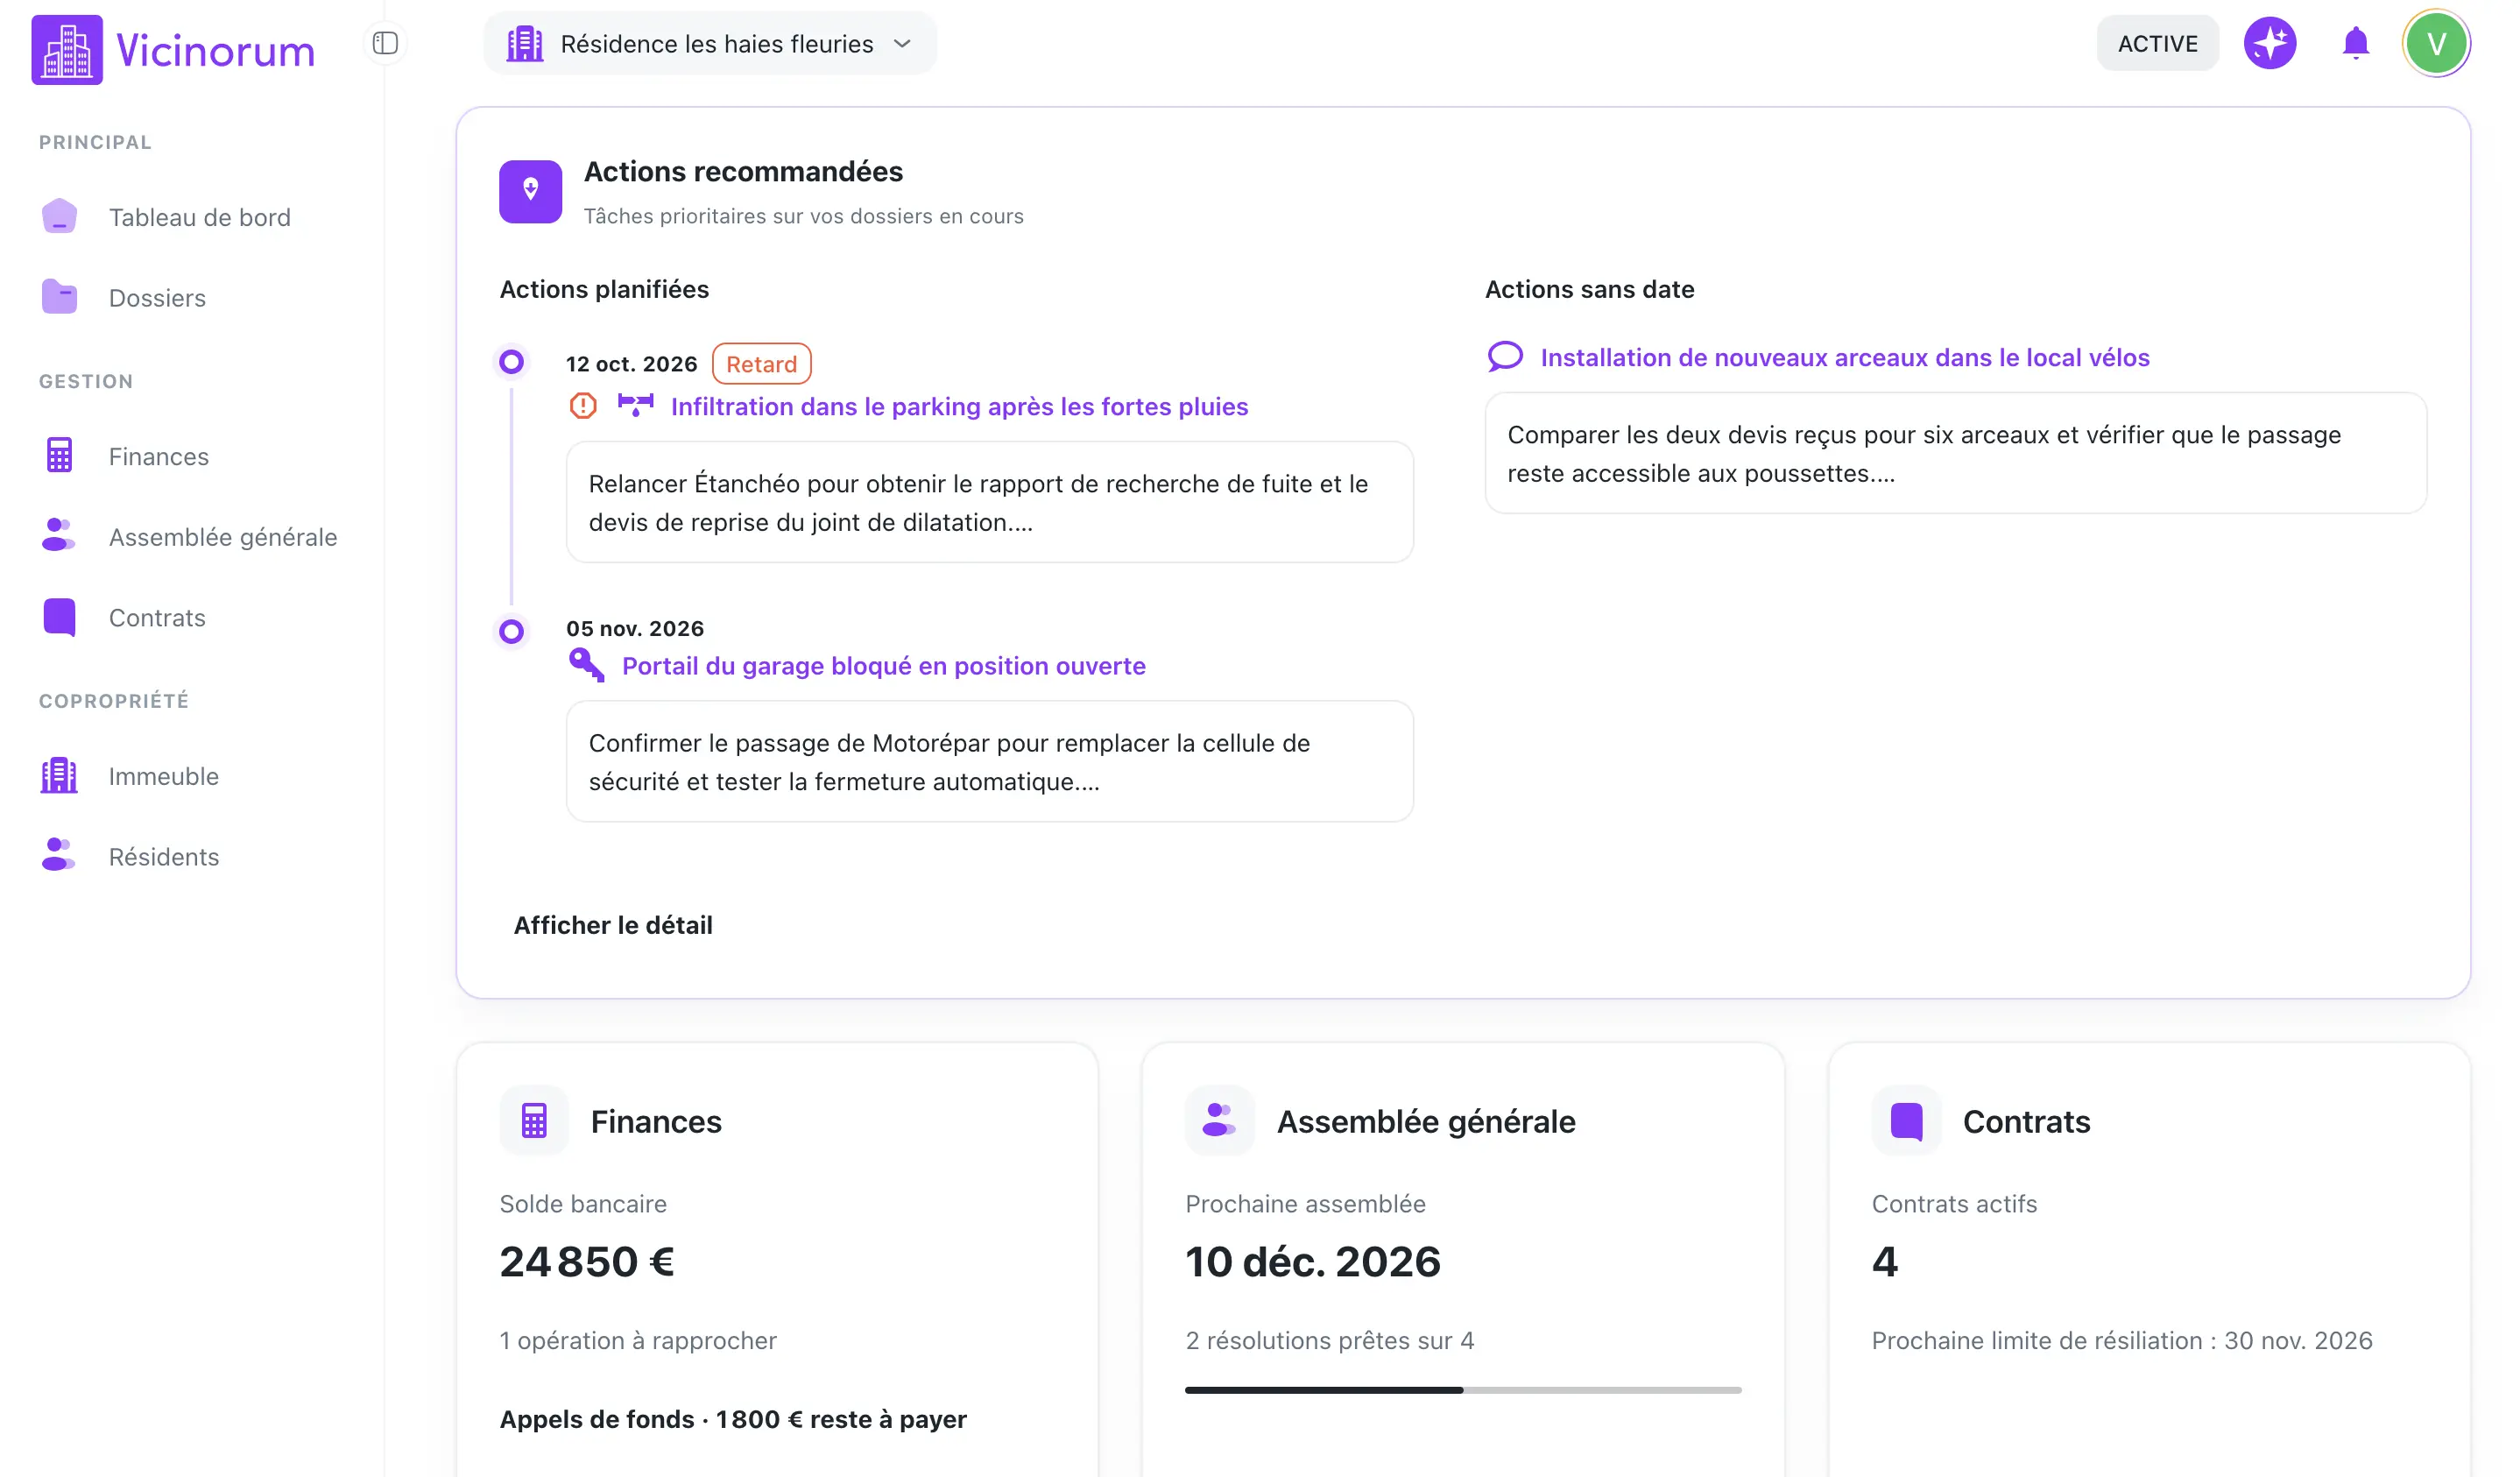Click the Contrats card icon
The image size is (2520, 1477).
coord(1906,1121)
